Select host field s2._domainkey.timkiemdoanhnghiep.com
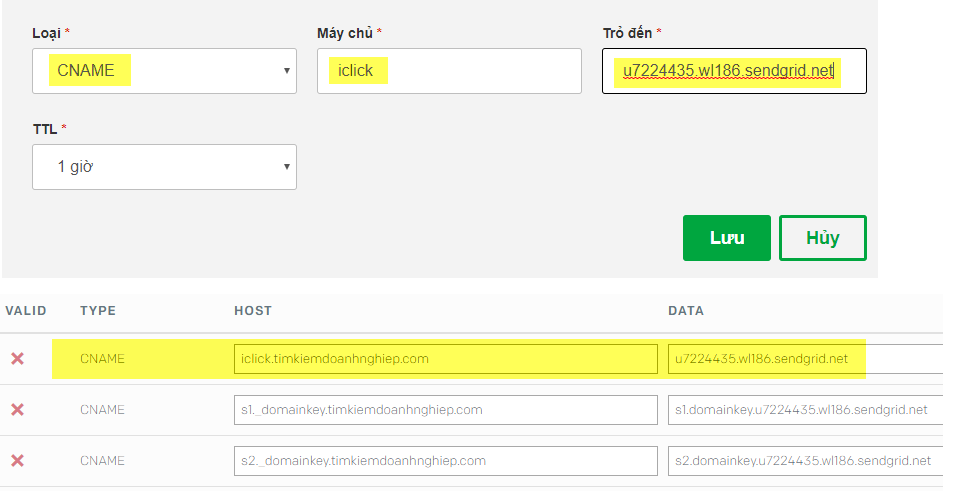Image resolution: width=955 pixels, height=491 pixels. coord(445,461)
